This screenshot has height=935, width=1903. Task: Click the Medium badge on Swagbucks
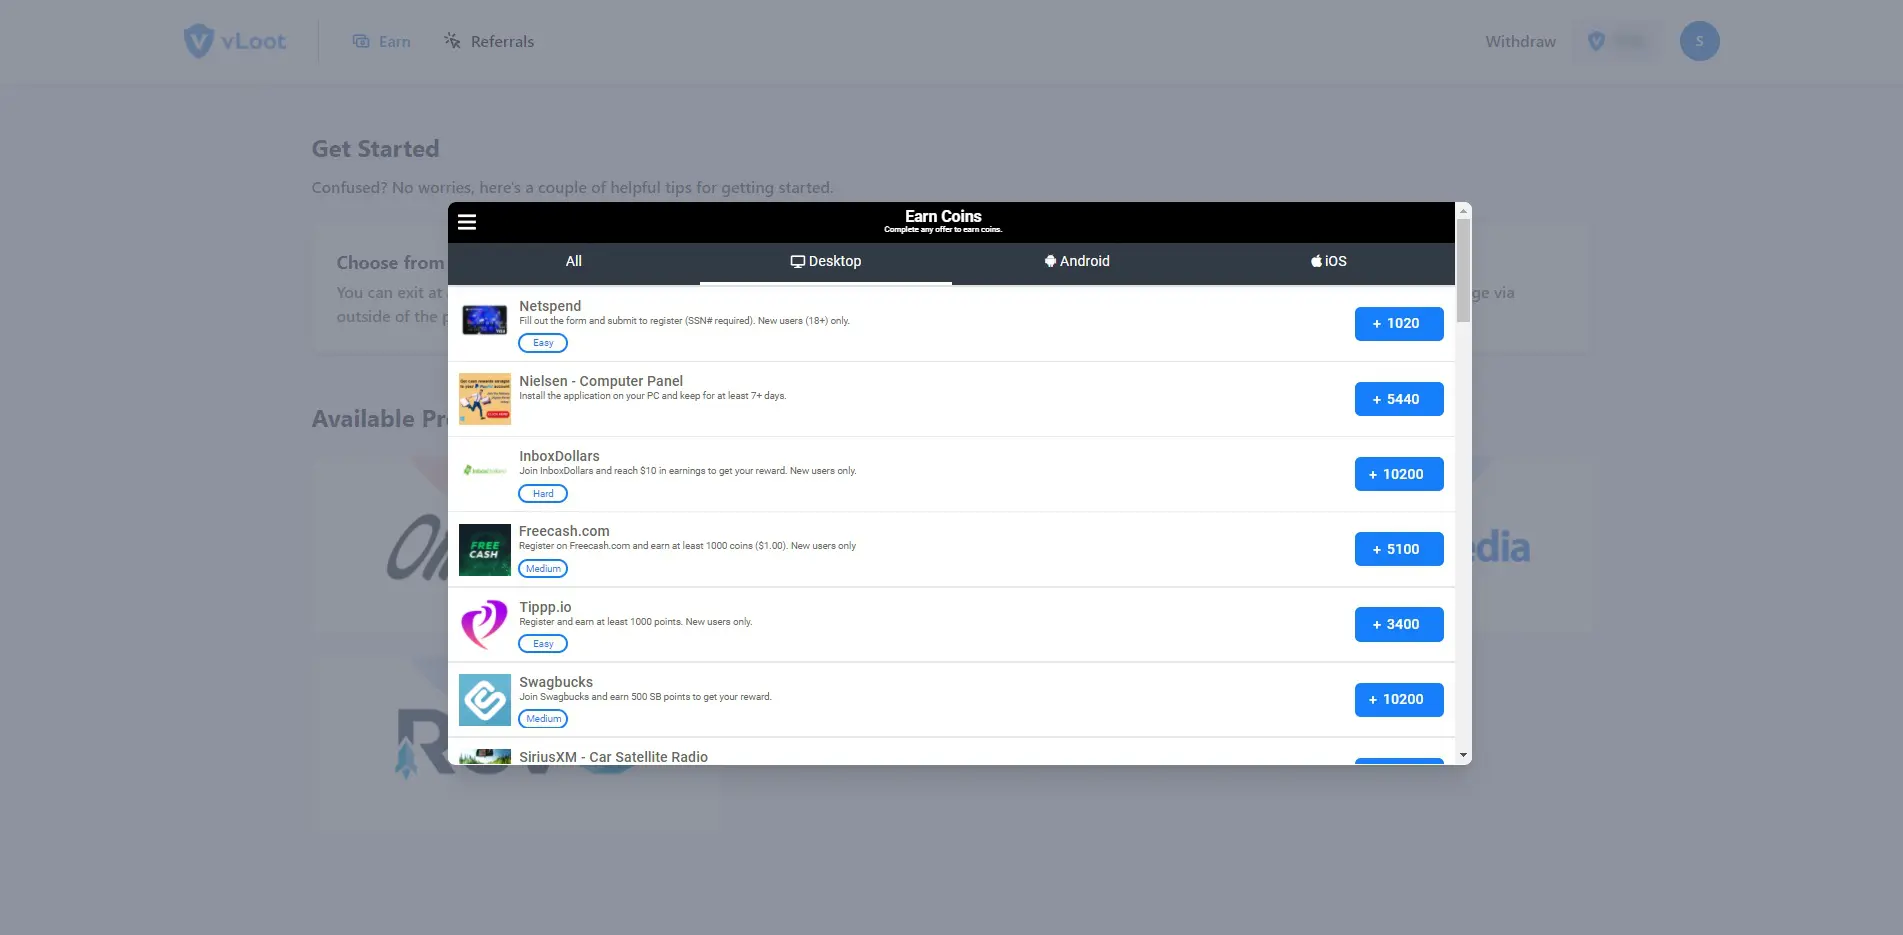543,719
